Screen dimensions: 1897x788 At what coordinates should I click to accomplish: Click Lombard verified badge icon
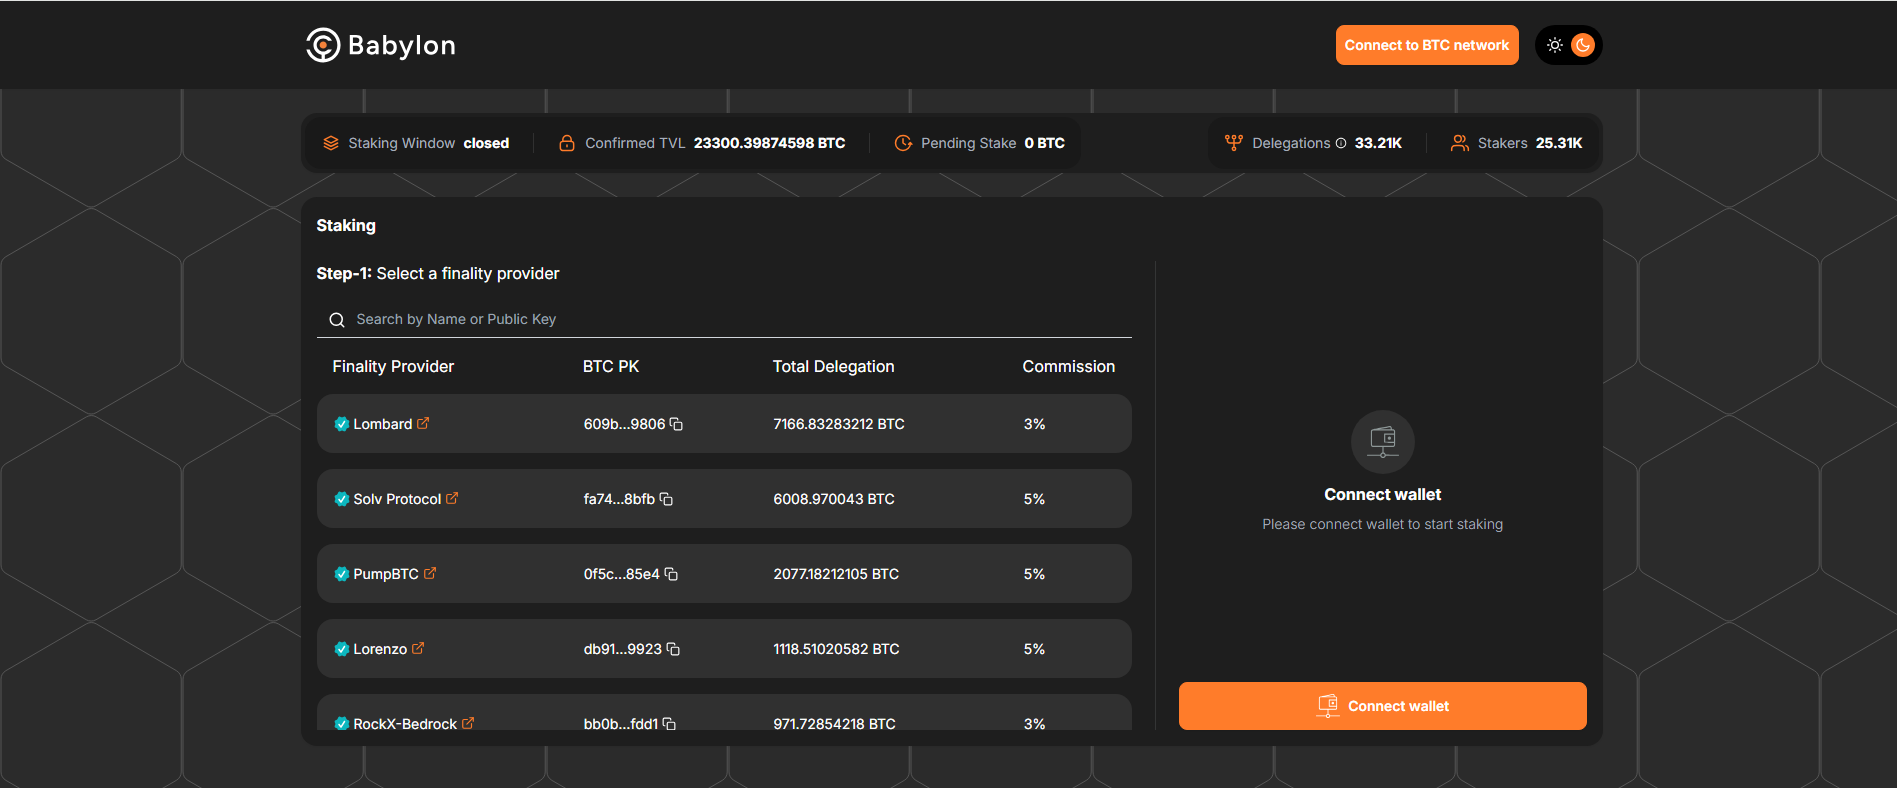[x=341, y=424]
